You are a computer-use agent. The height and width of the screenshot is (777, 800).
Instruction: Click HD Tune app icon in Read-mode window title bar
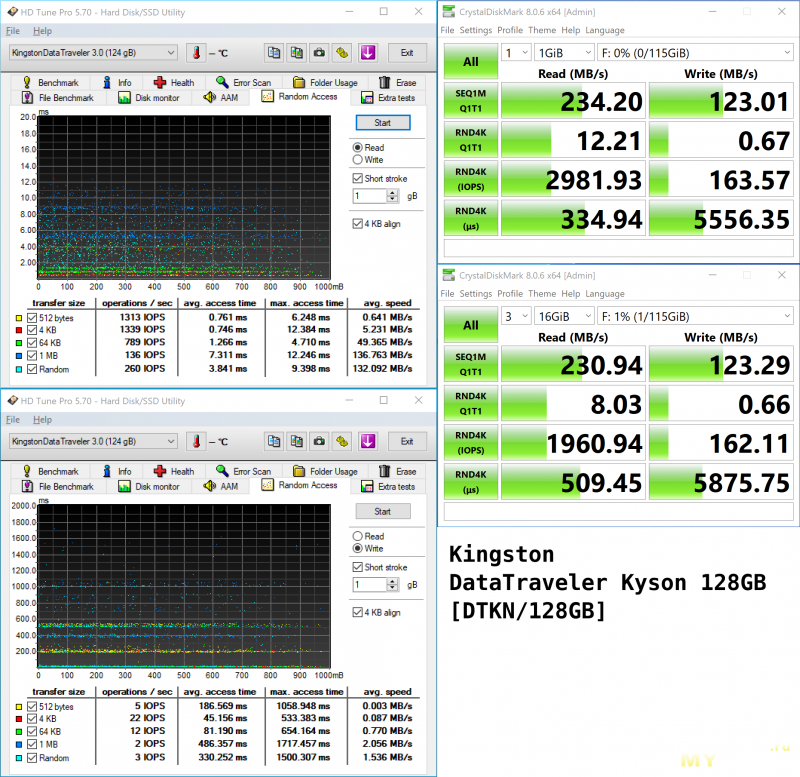12,12
